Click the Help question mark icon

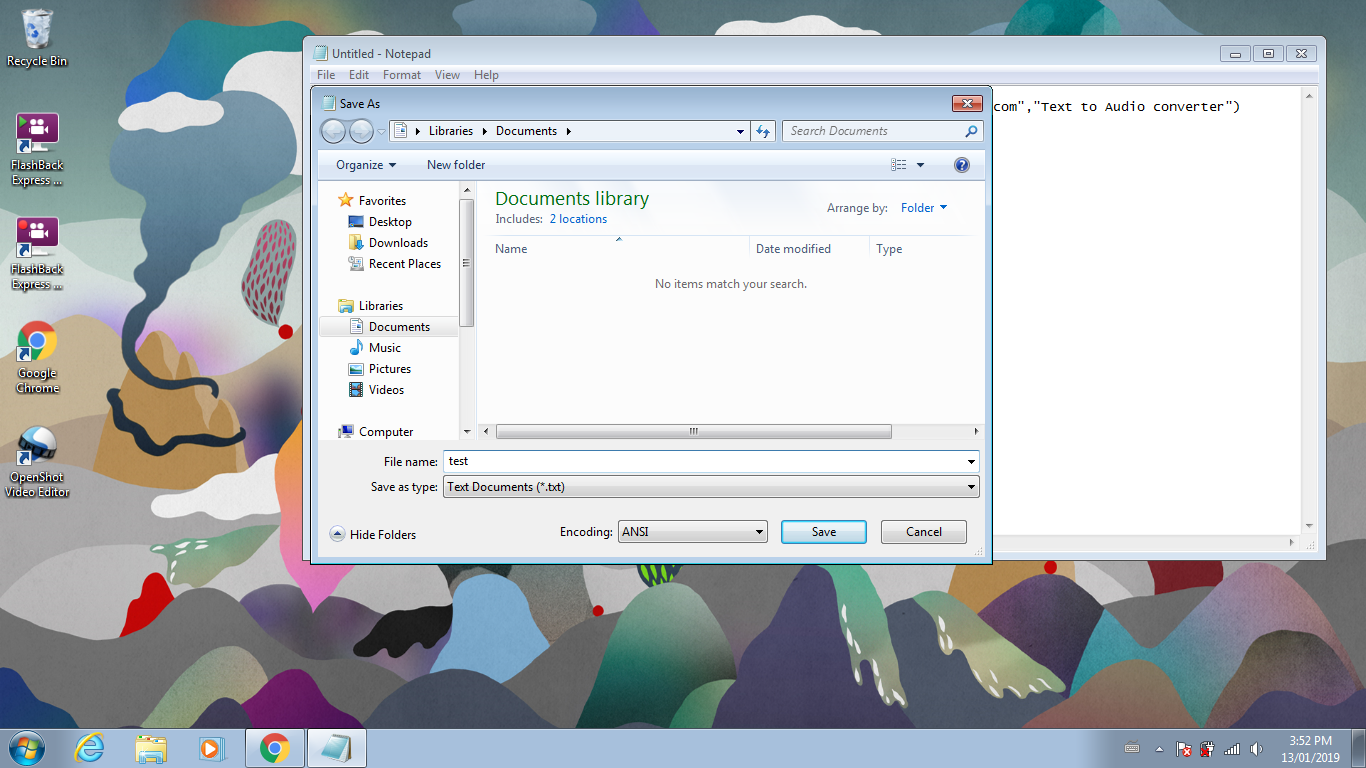pyautogui.click(x=961, y=165)
